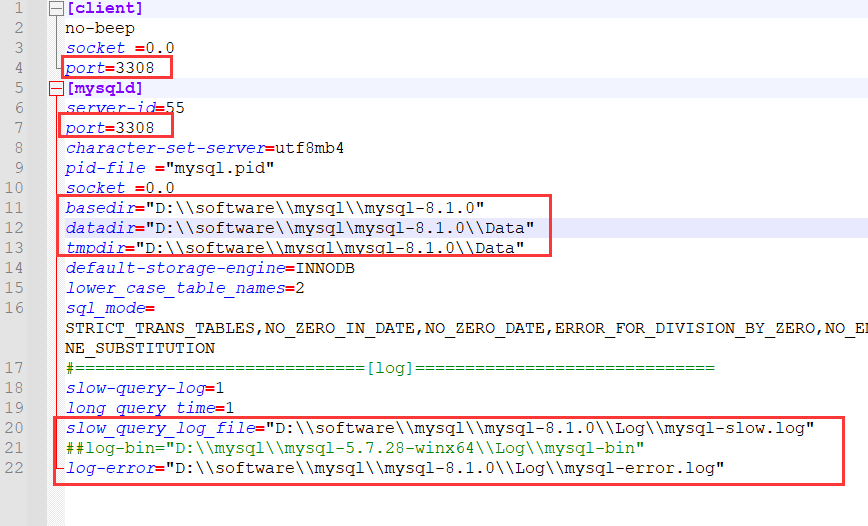The image size is (868, 526).
Task: Click the tmpdir path line
Action: tap(294, 248)
